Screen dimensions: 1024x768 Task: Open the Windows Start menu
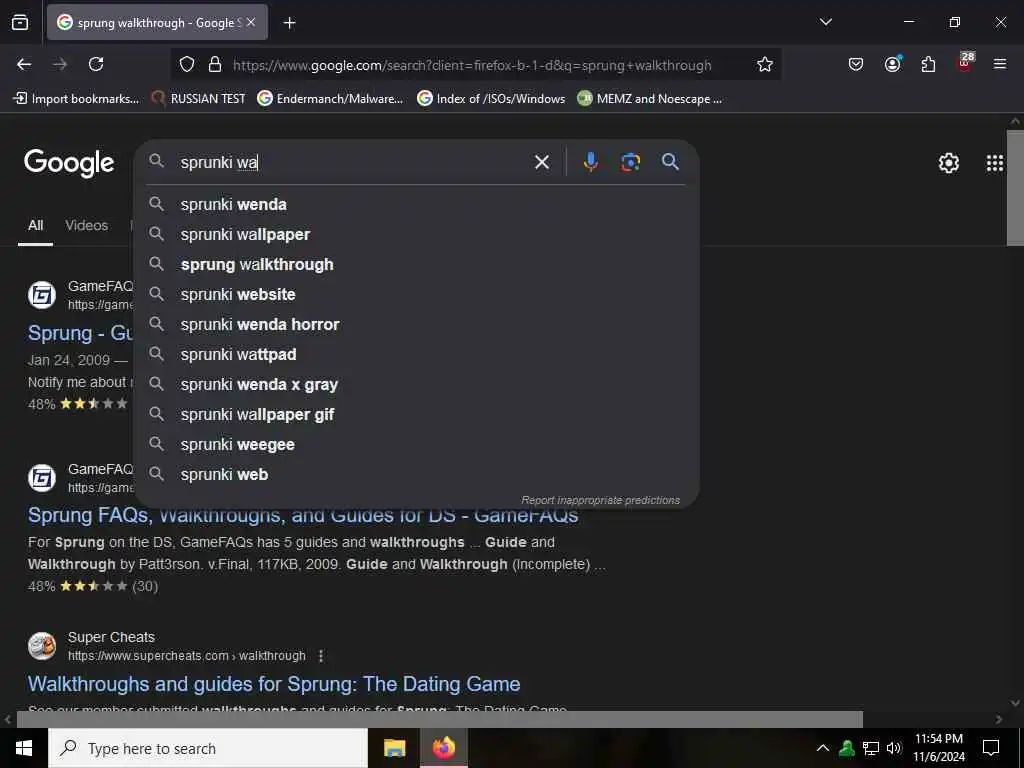click(x=24, y=748)
